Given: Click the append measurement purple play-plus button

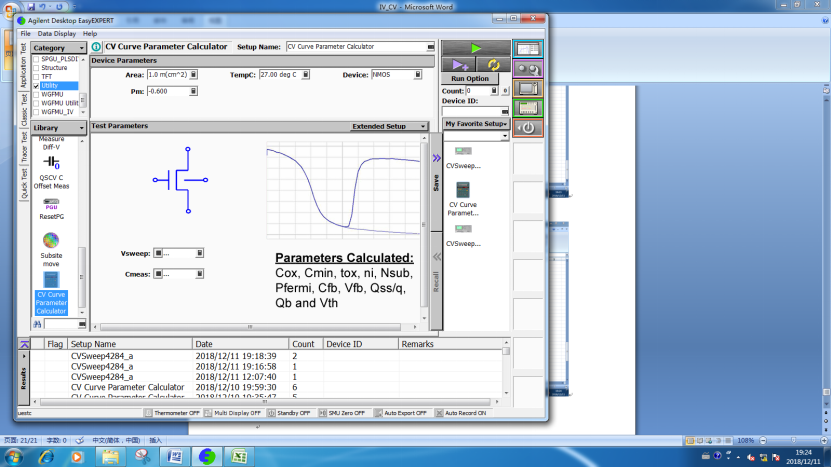Looking at the screenshot, I should [459, 65].
